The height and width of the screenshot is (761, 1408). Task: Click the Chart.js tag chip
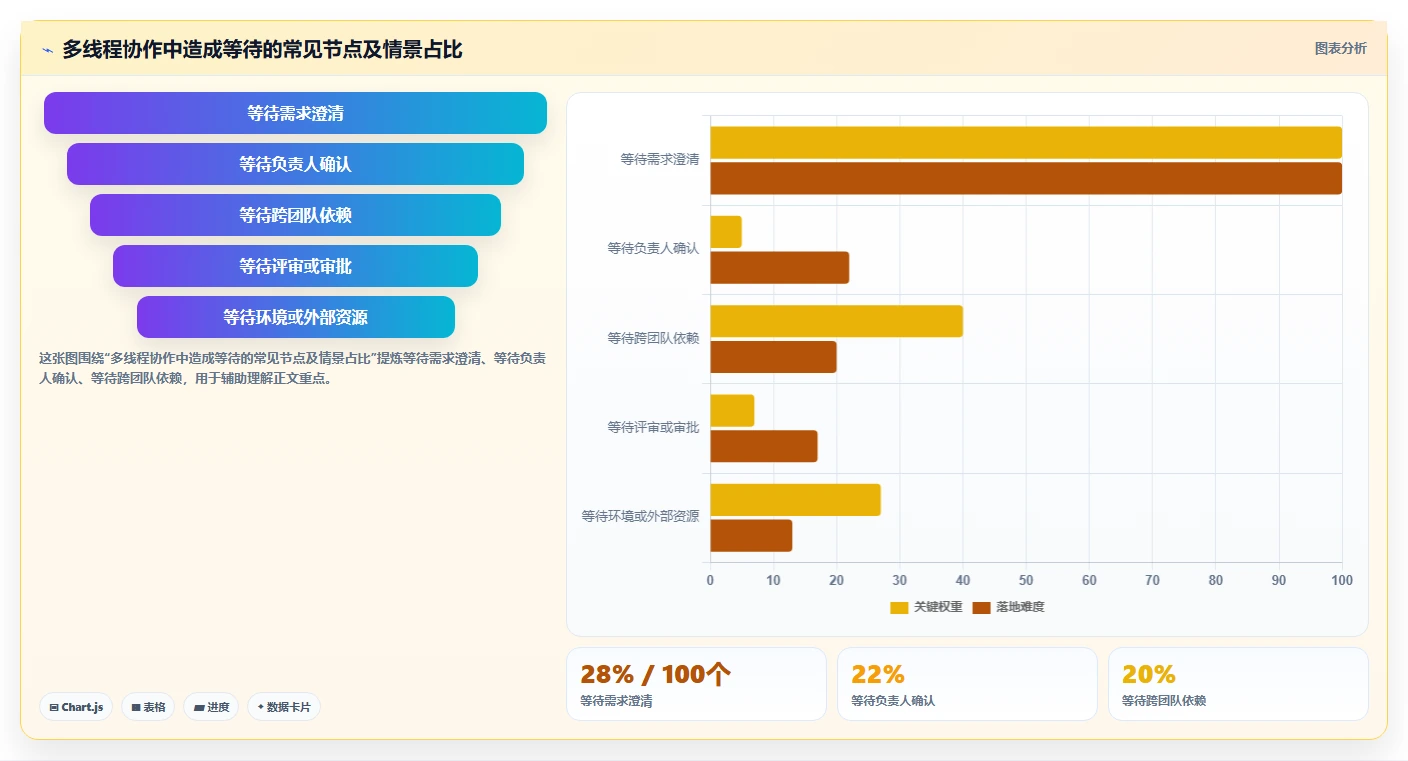point(77,707)
